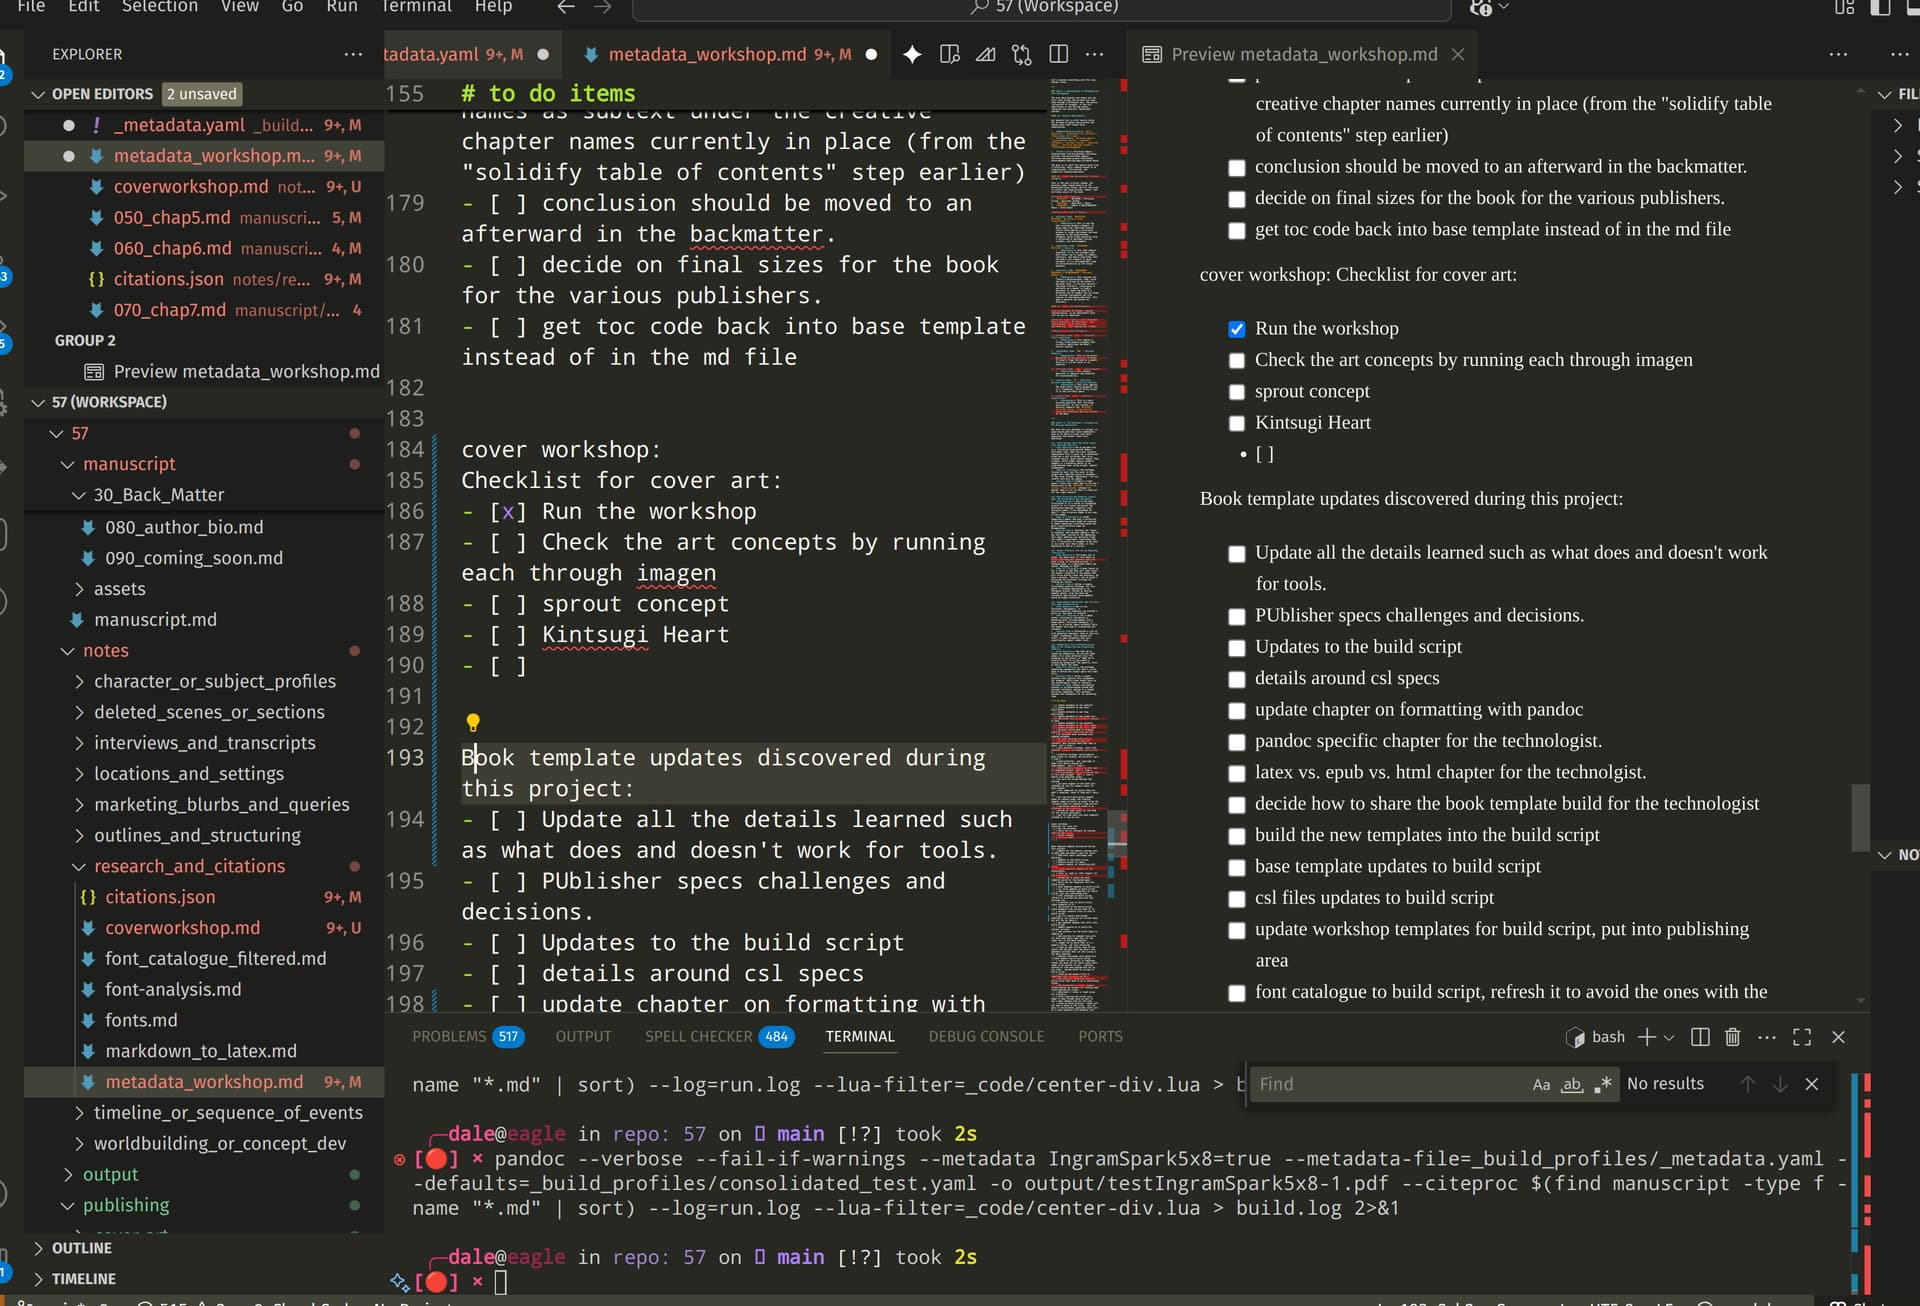The image size is (1920, 1306).
Task: Expand the Outline section
Action: click(x=38, y=1248)
